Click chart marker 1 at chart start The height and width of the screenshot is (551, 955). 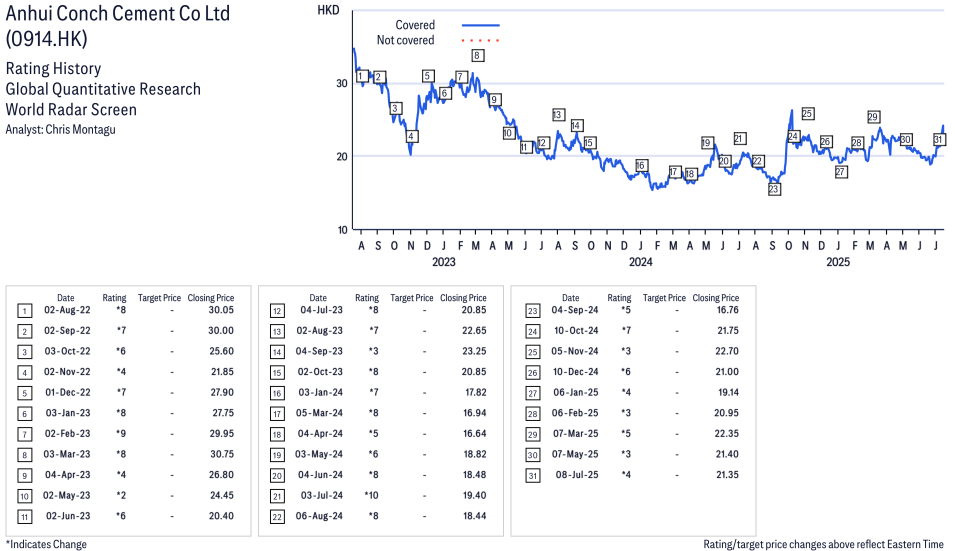(x=362, y=76)
